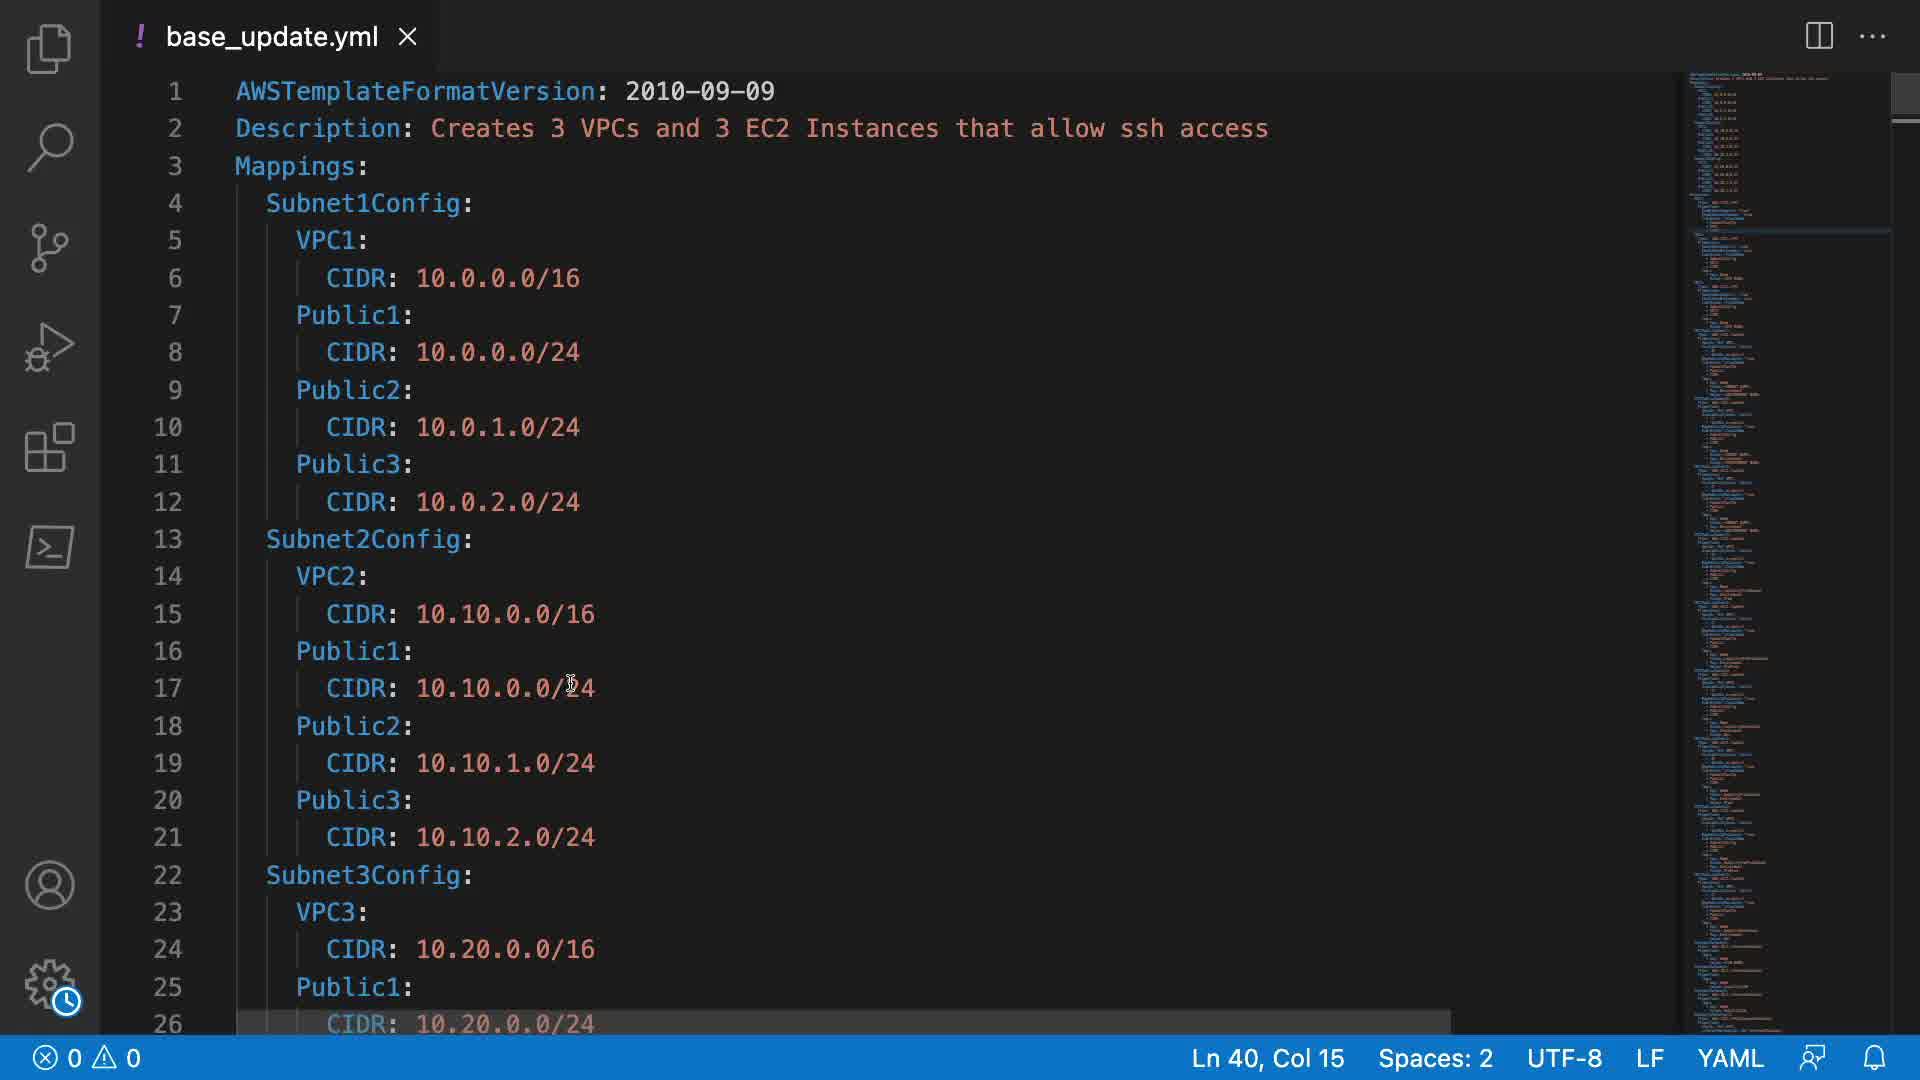Close the base_update.yml tab
The height and width of the screenshot is (1080, 1920).
(408, 37)
